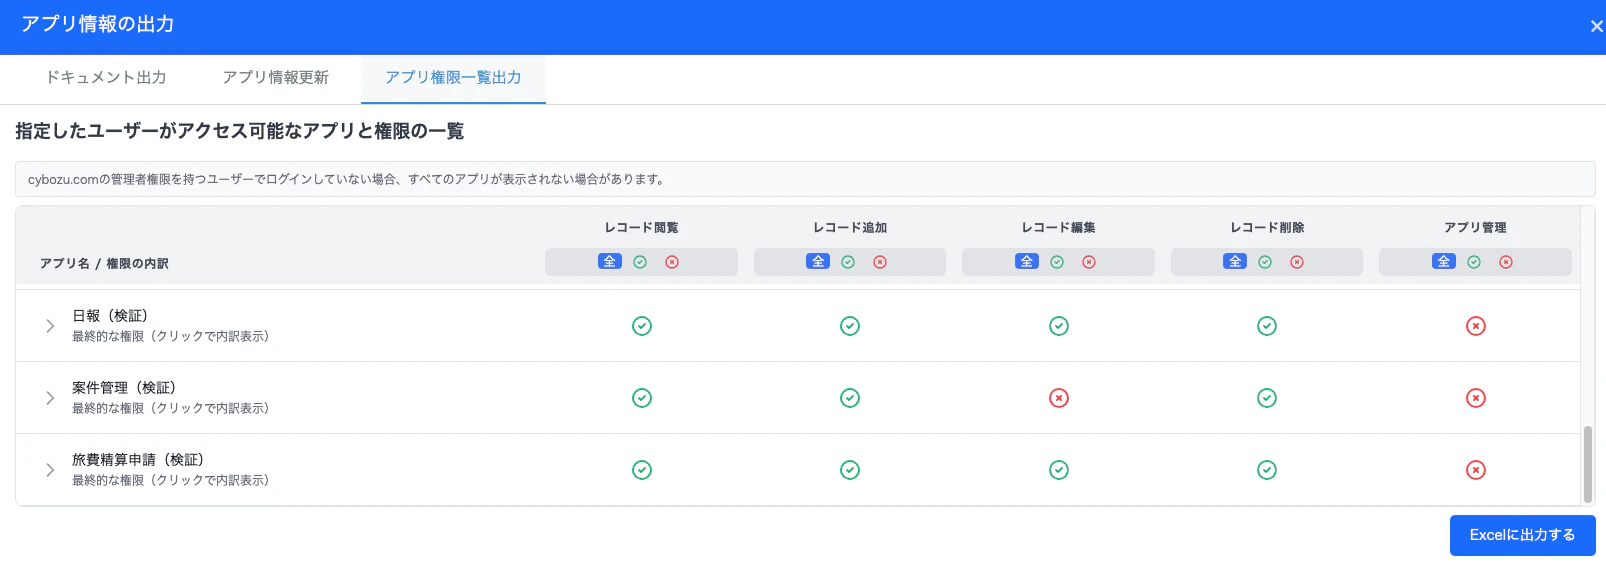
Task: Click 旅費精算申請（検証）レコード編集 check icon
Action: pyautogui.click(x=1059, y=470)
